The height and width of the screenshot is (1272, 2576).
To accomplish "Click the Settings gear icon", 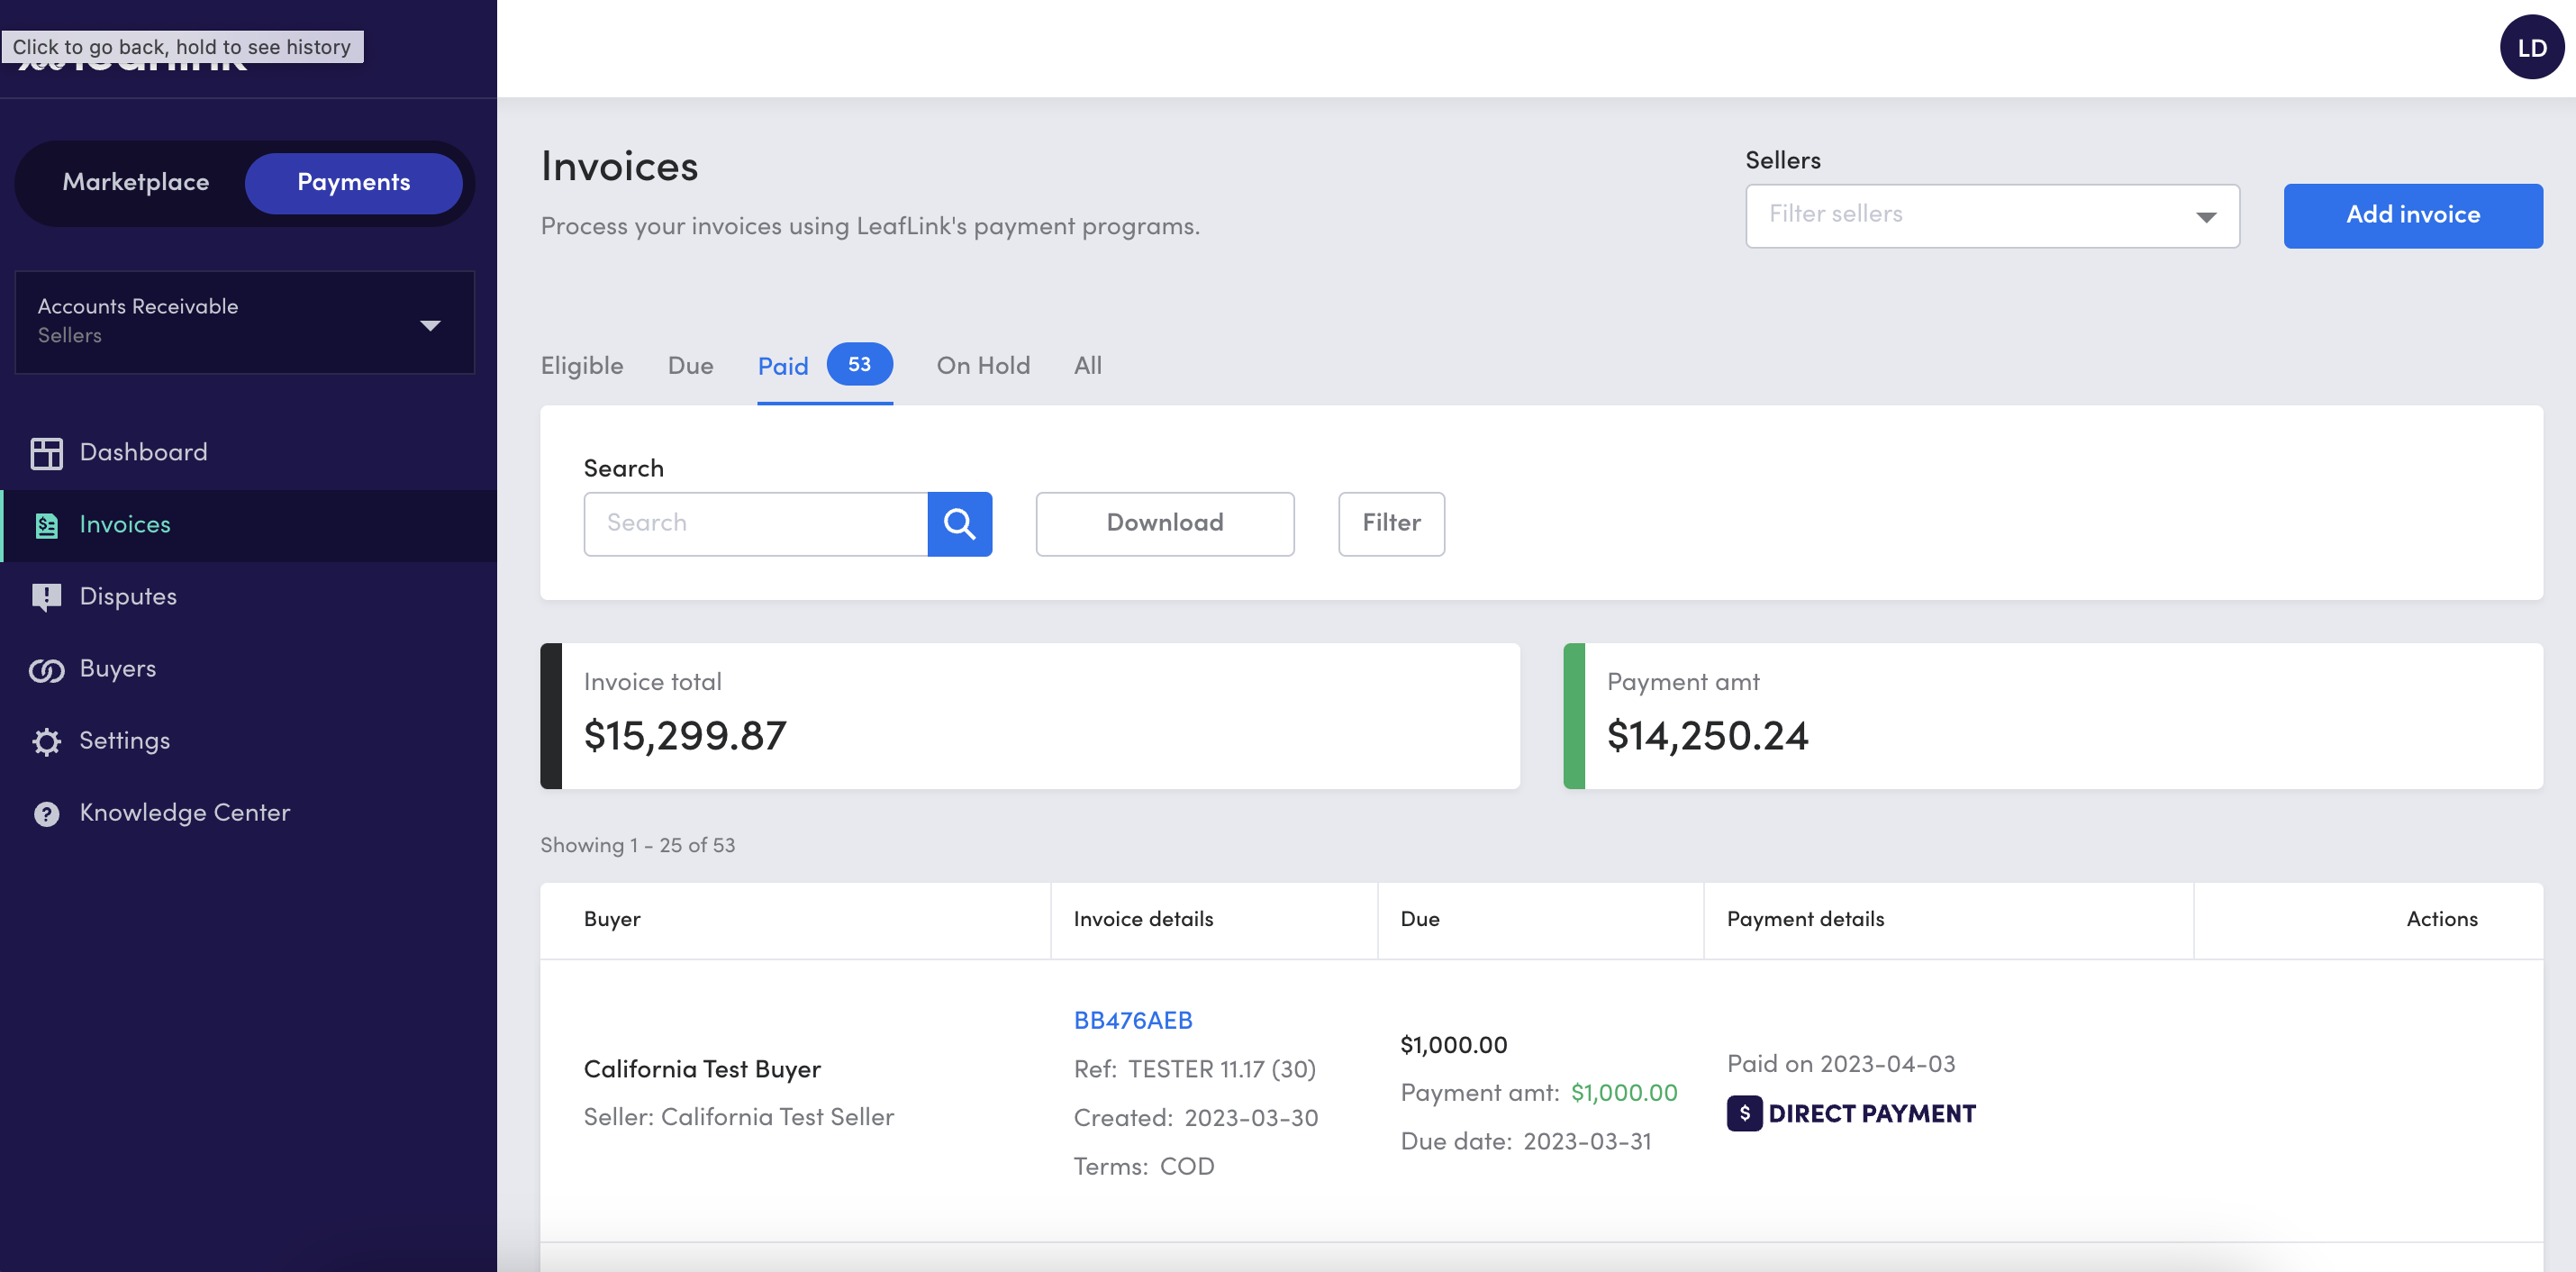I will point(46,741).
